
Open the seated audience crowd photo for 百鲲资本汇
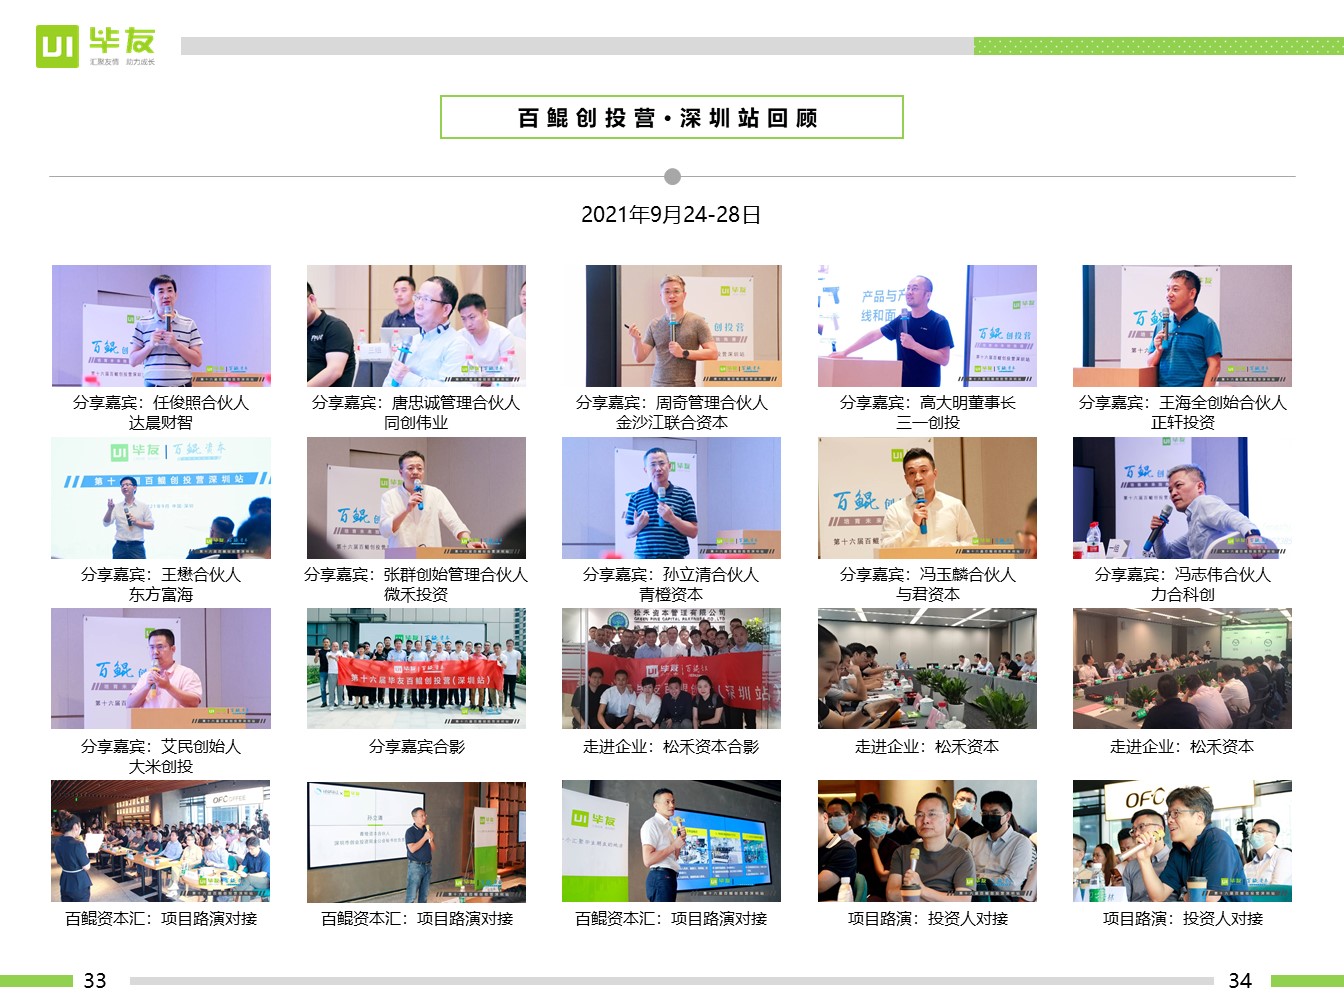point(161,840)
